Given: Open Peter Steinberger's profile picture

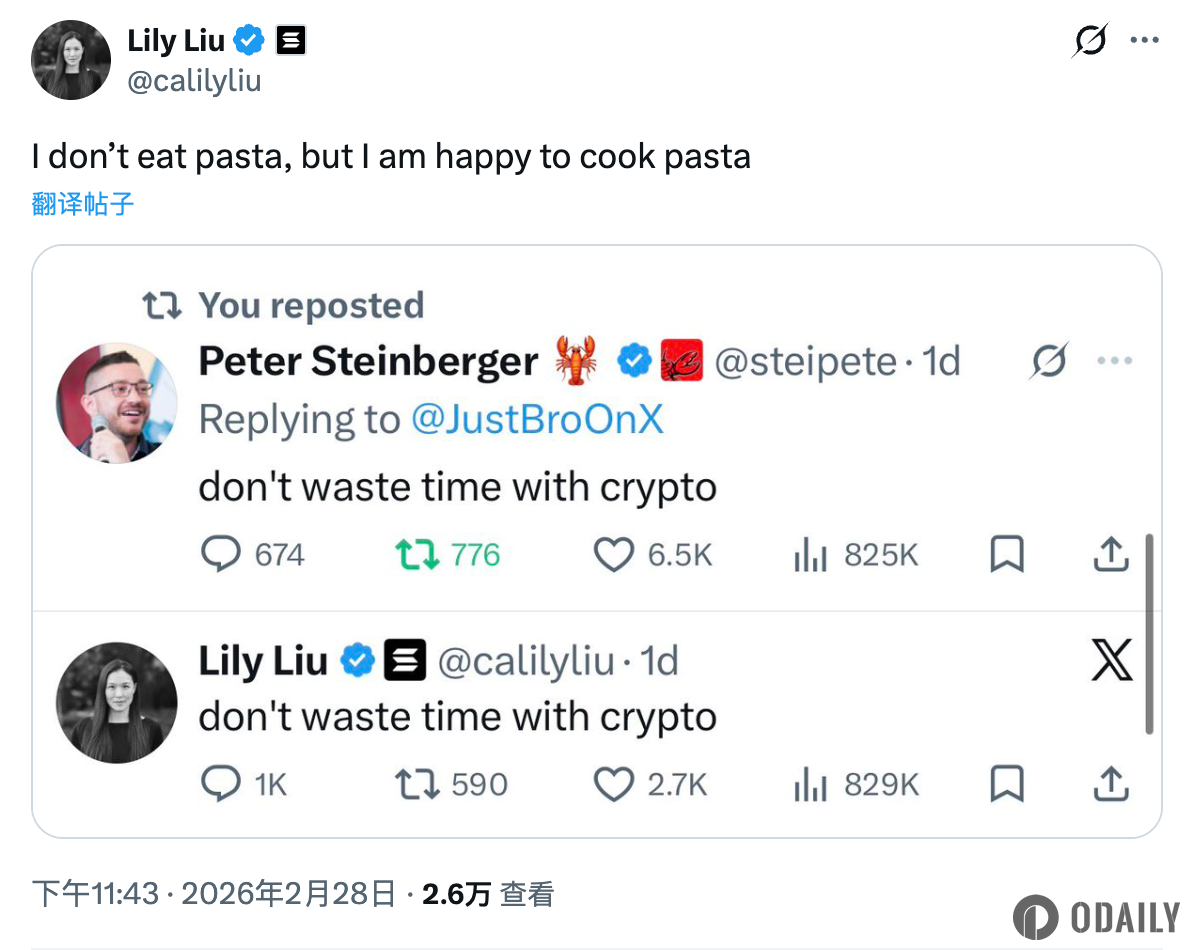Looking at the screenshot, I should pos(117,403).
